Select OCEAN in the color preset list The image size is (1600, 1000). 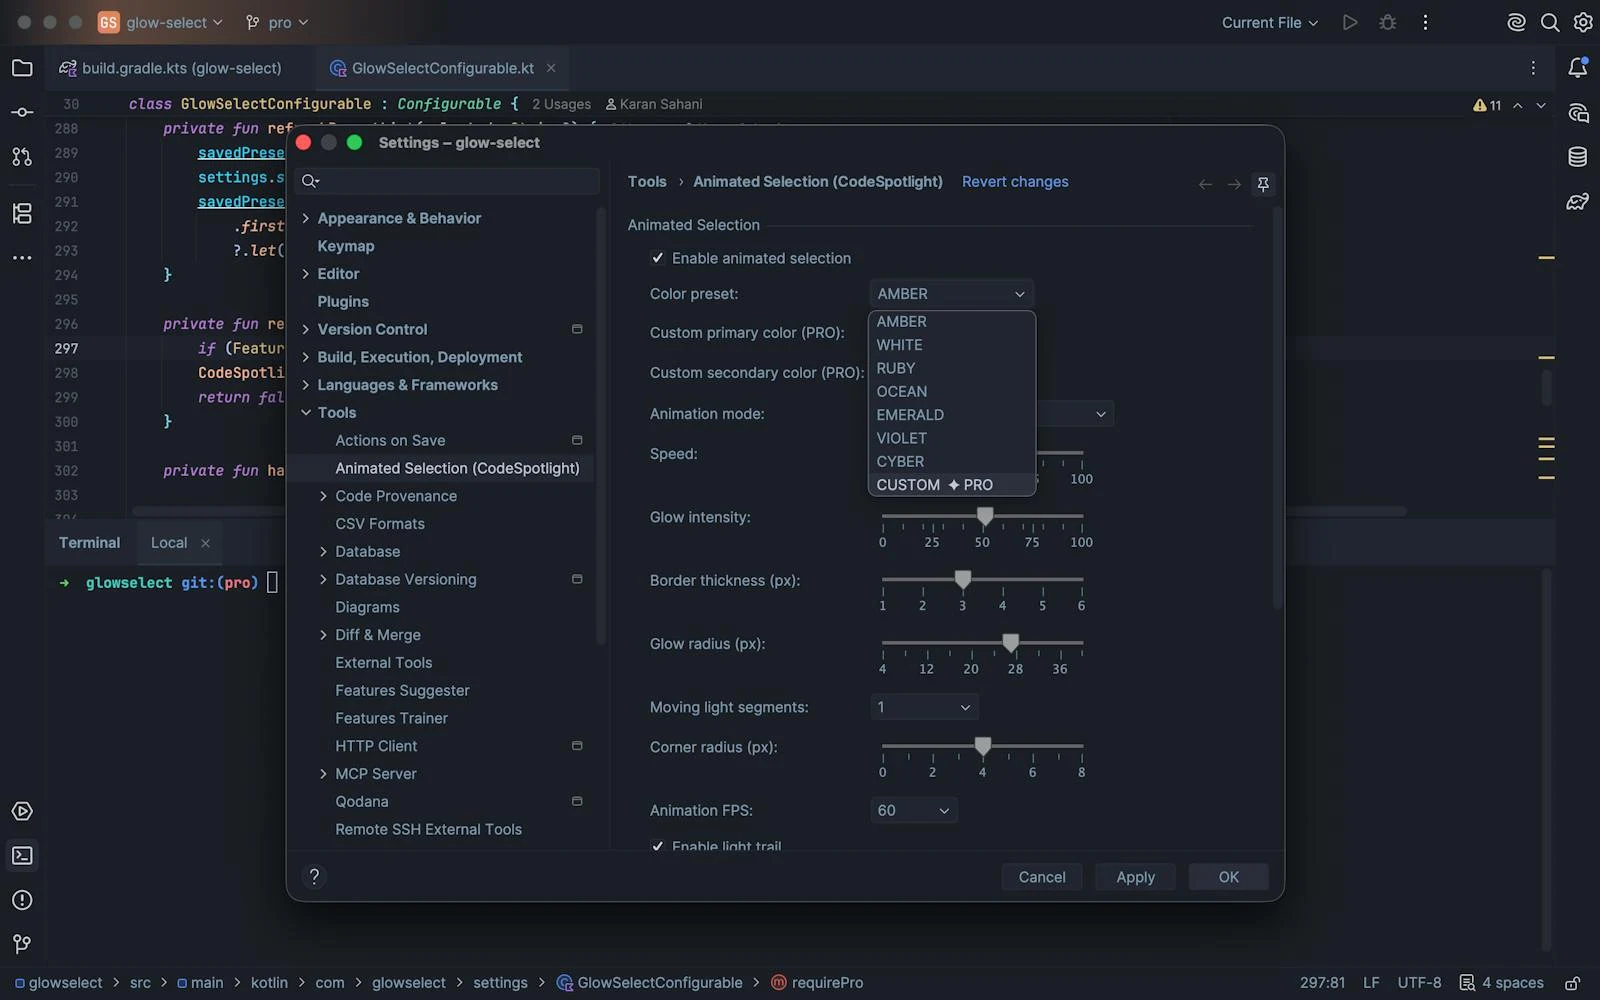pyautogui.click(x=952, y=391)
